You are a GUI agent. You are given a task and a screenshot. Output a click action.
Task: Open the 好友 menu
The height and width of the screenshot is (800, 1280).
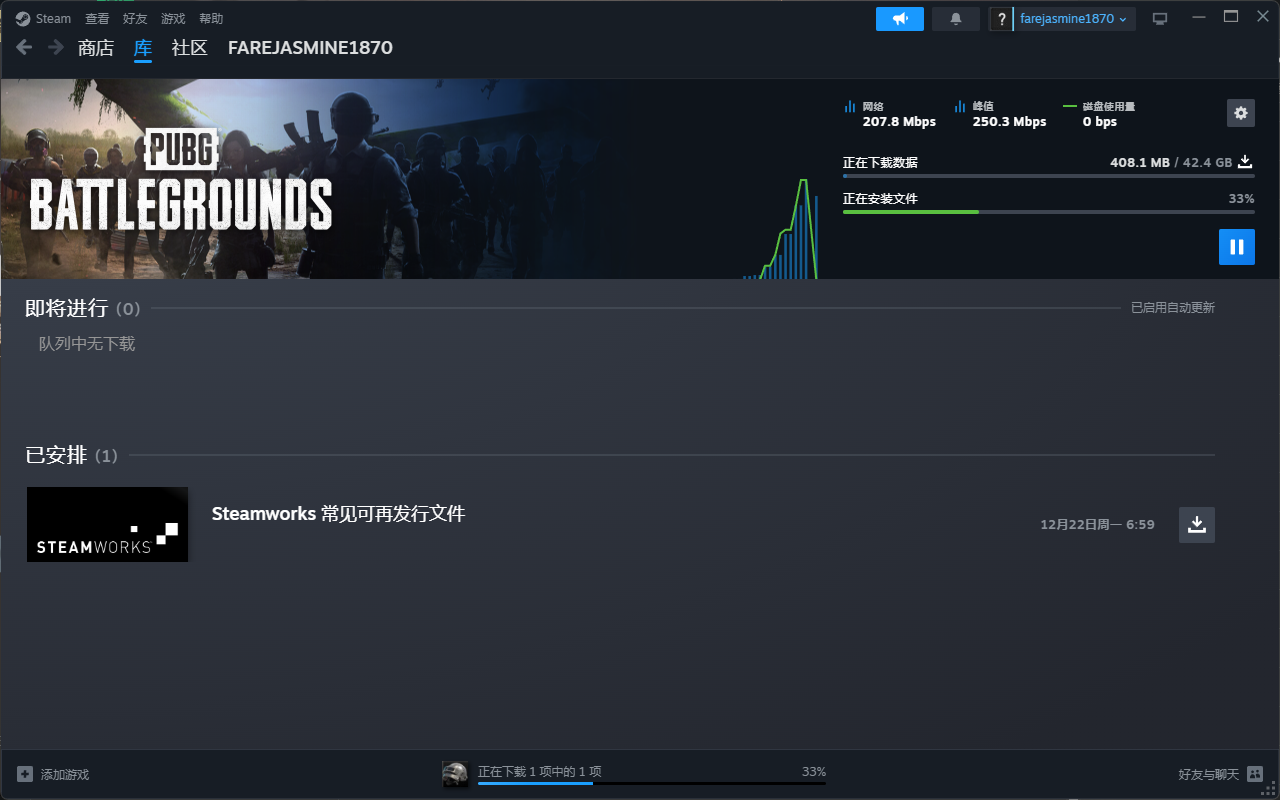coord(135,19)
